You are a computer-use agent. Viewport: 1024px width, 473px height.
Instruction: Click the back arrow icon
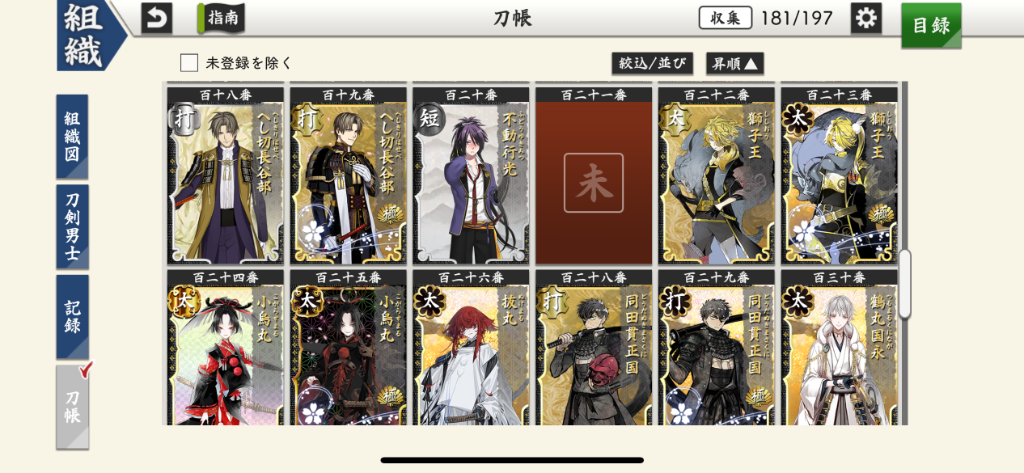[x=157, y=18]
